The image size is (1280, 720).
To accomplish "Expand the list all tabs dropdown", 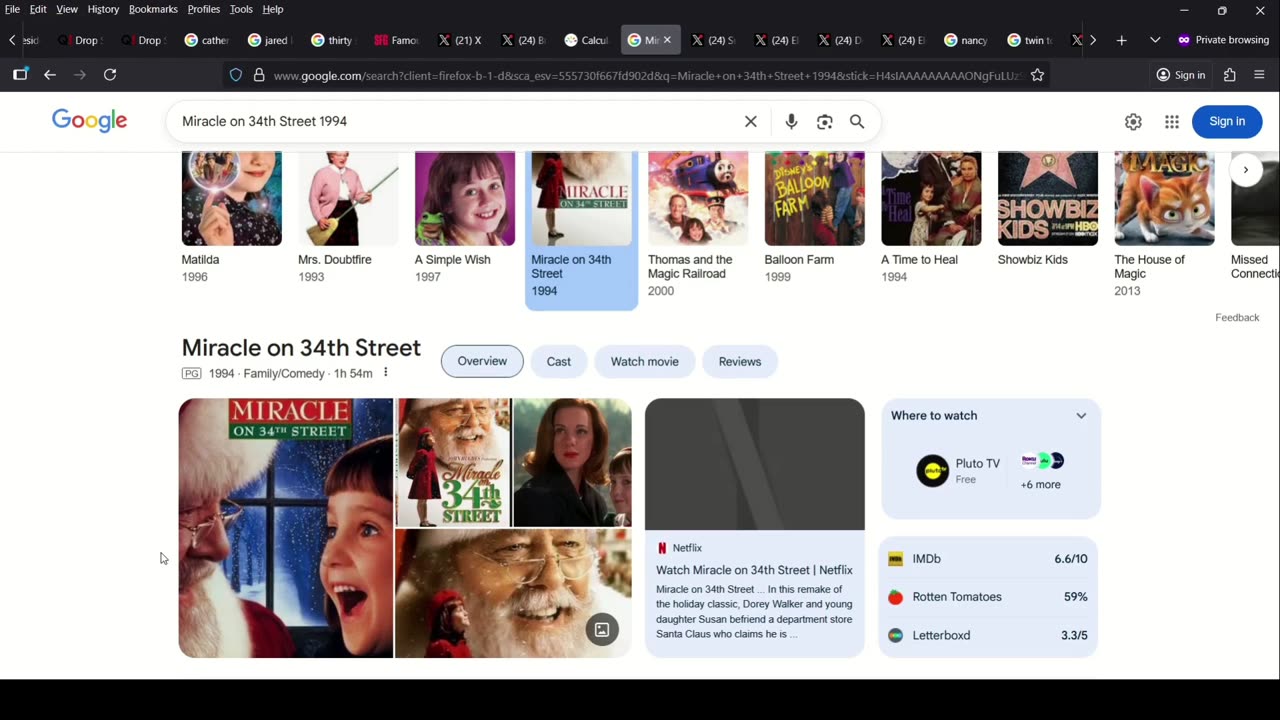I will coord(1155,40).
